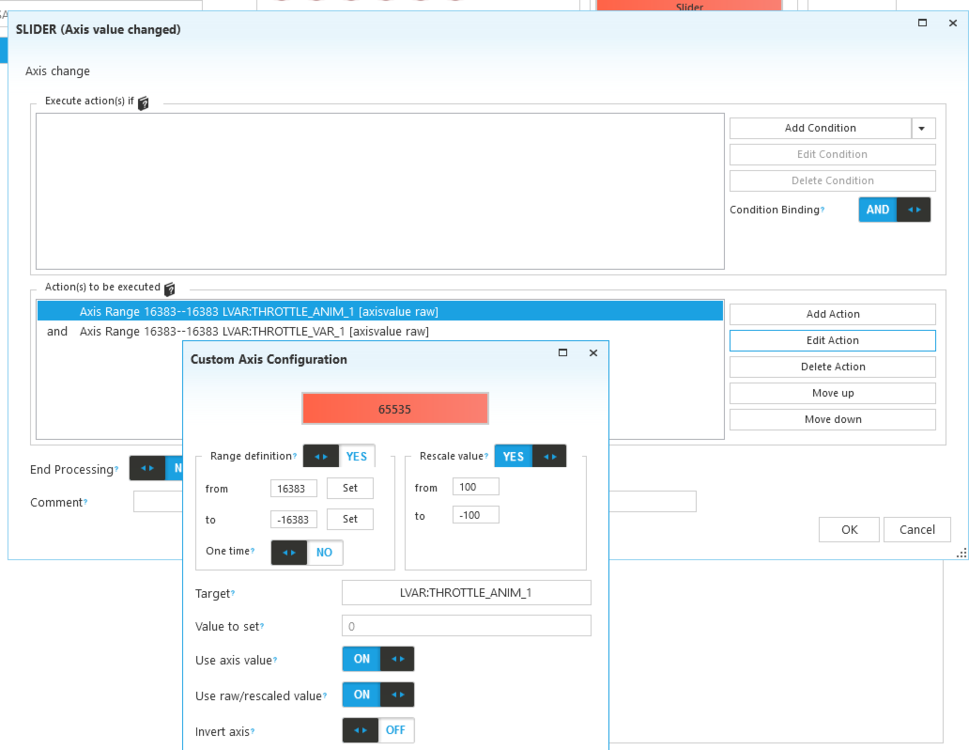Toggle the Condition Binding AND switch
Viewport: 969px width, 750px height.
tap(894, 210)
